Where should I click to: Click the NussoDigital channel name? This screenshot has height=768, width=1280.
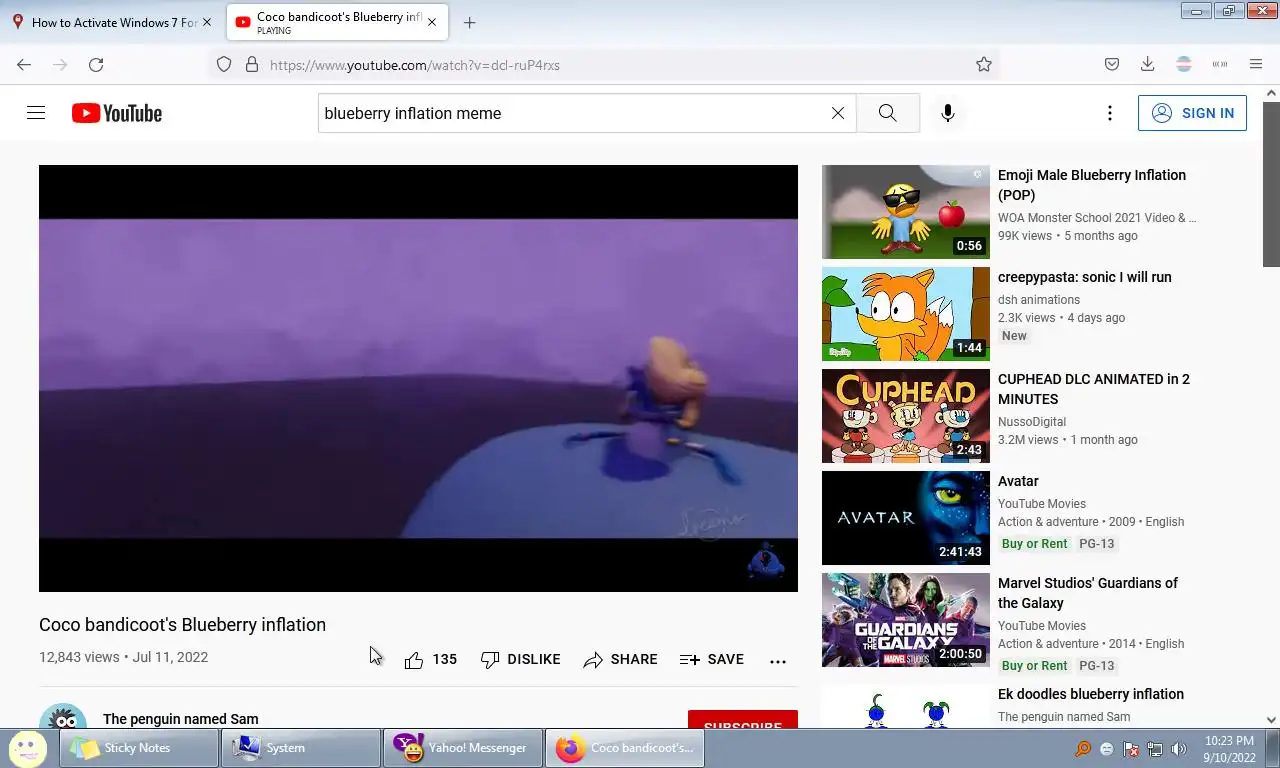tap(1032, 421)
